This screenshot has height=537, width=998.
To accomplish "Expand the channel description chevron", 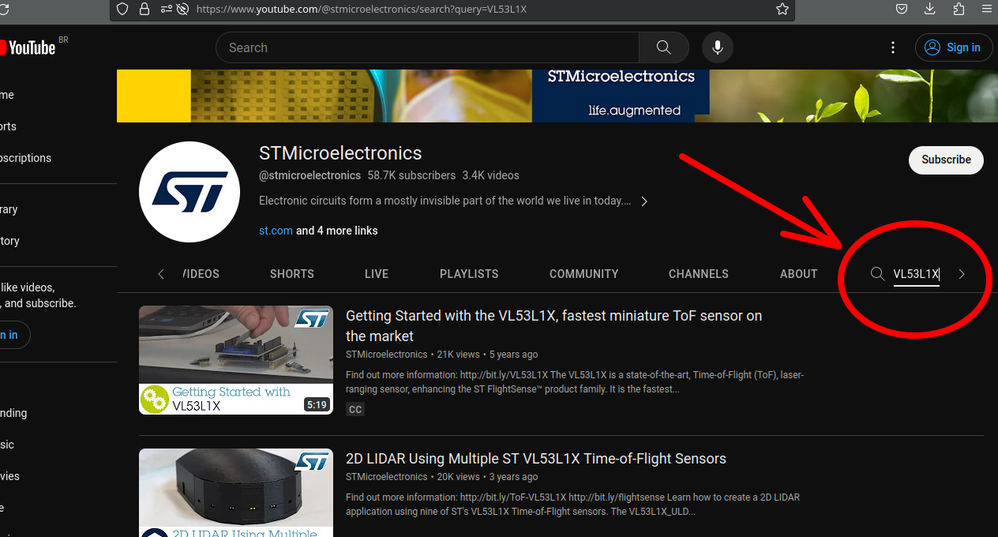I will [644, 202].
